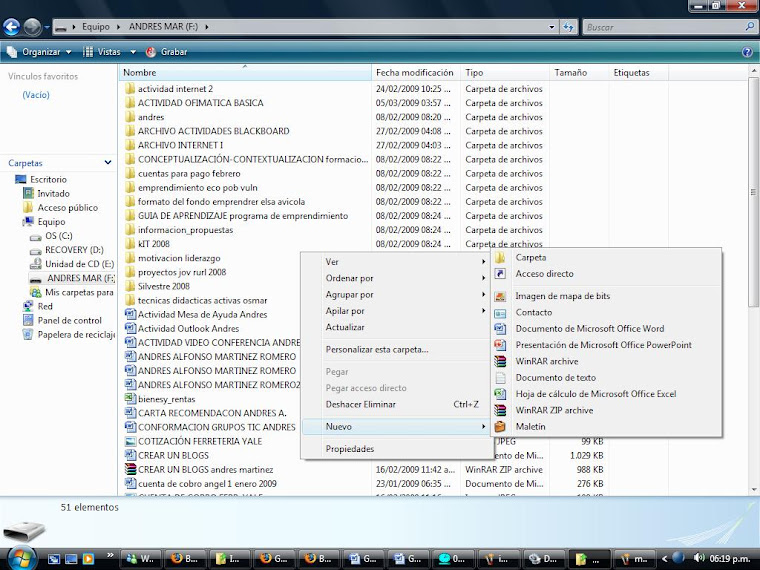Image resolution: width=760 pixels, height=570 pixels.
Task: Click the search magnifier icon
Action: pyautogui.click(x=749, y=27)
